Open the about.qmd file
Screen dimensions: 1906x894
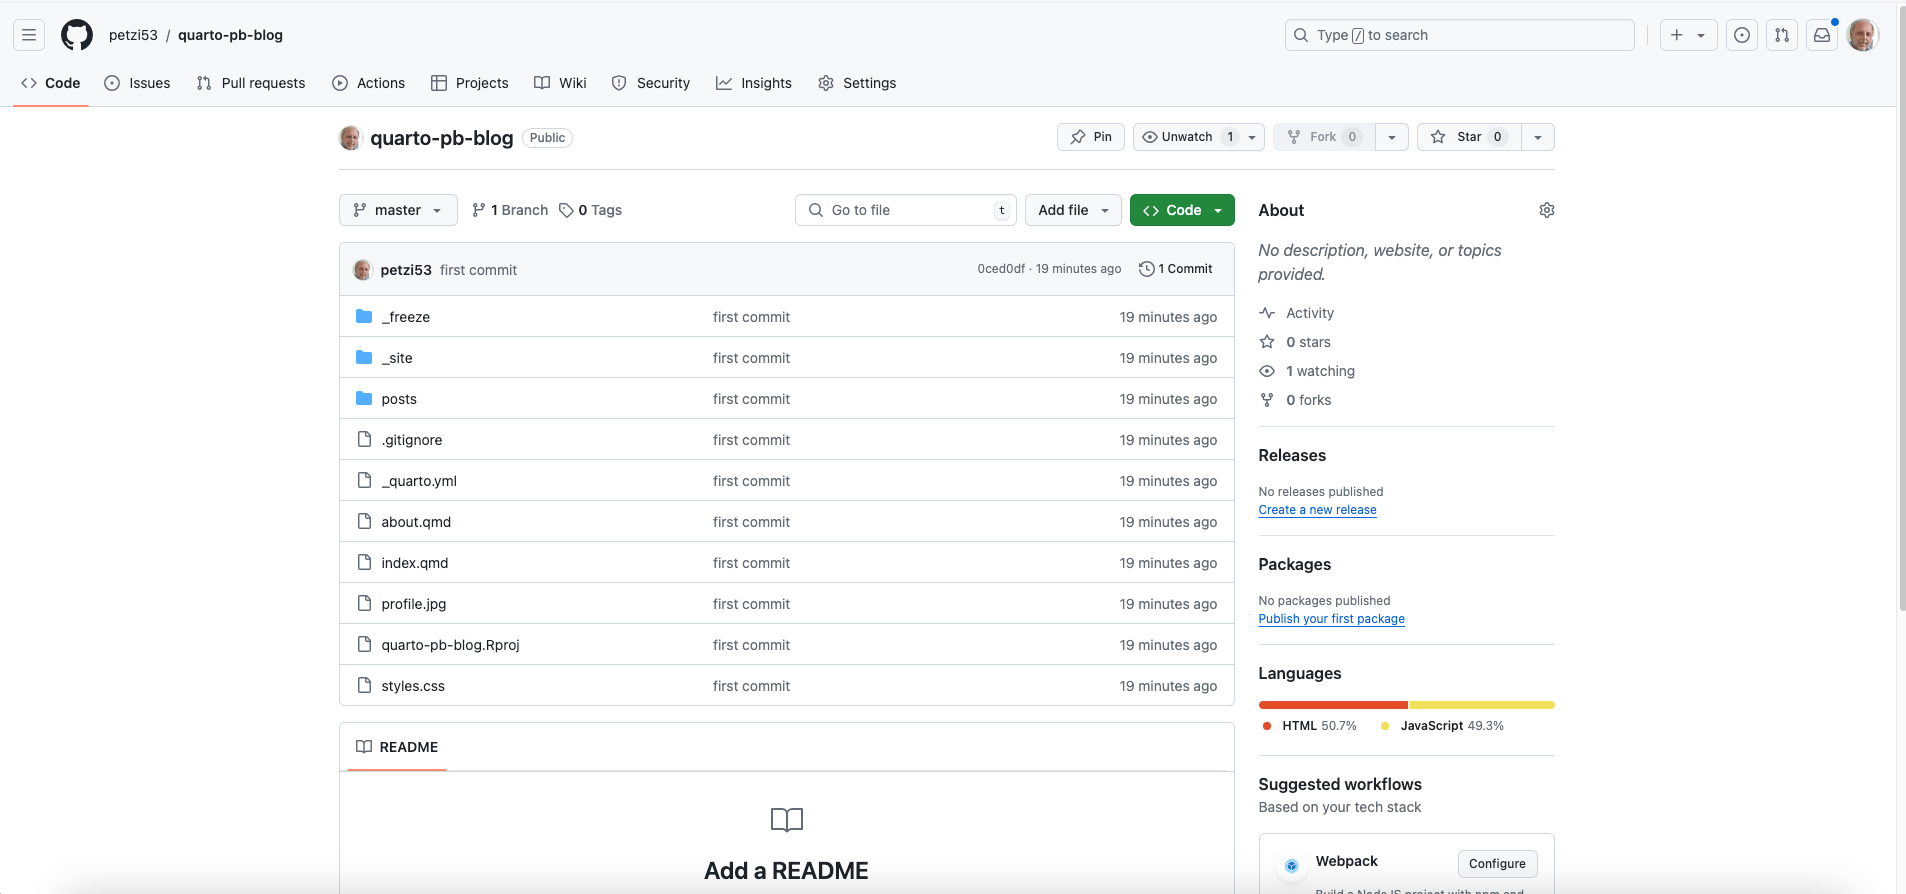click(x=416, y=522)
